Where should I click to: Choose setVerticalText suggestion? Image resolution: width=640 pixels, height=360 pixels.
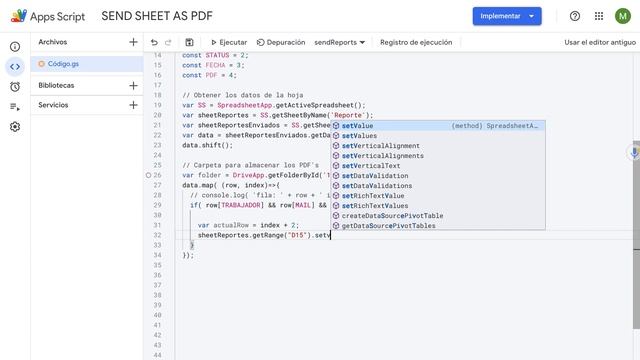tap(438, 166)
